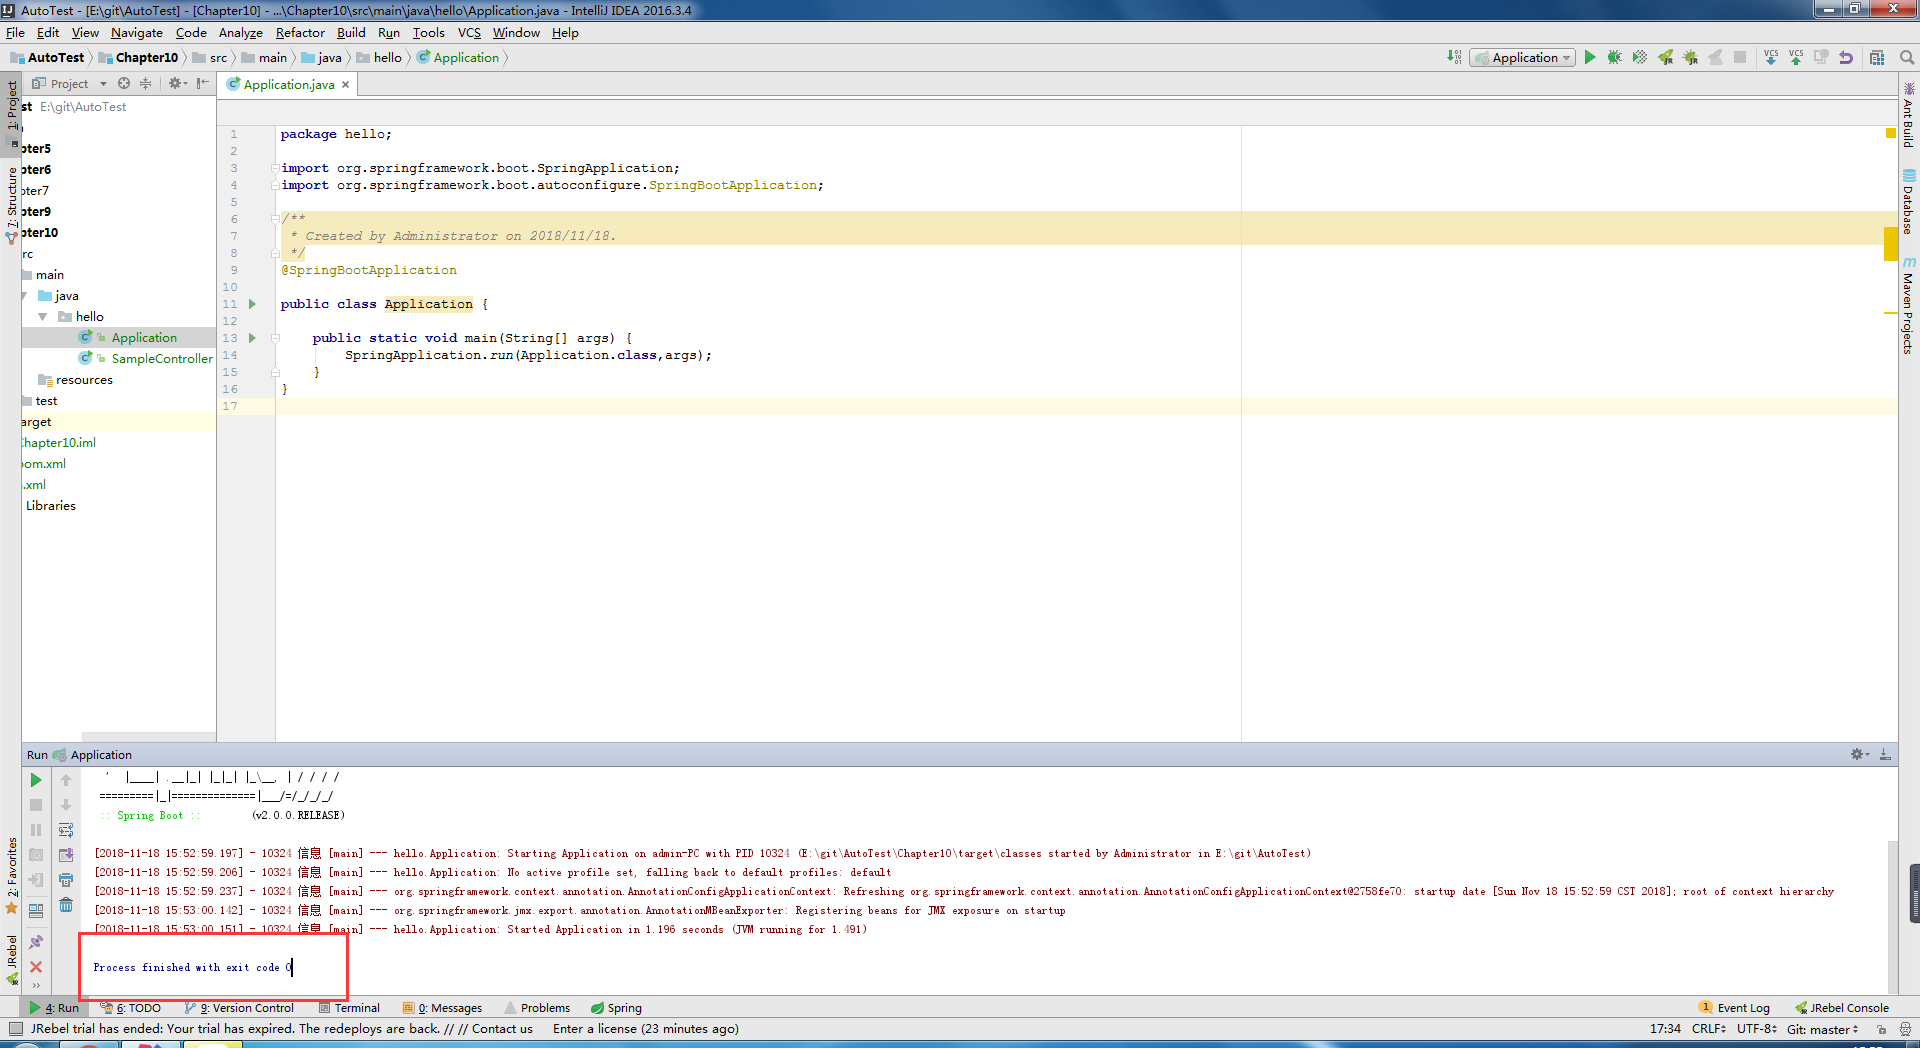Open the Navigate menu

pos(137,33)
